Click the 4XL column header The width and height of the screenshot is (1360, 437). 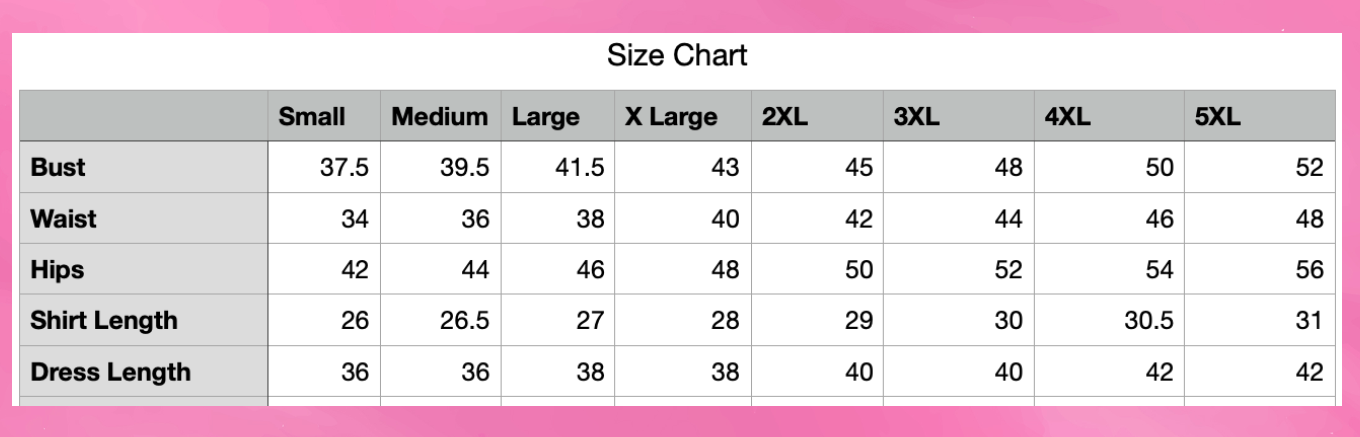[1067, 117]
